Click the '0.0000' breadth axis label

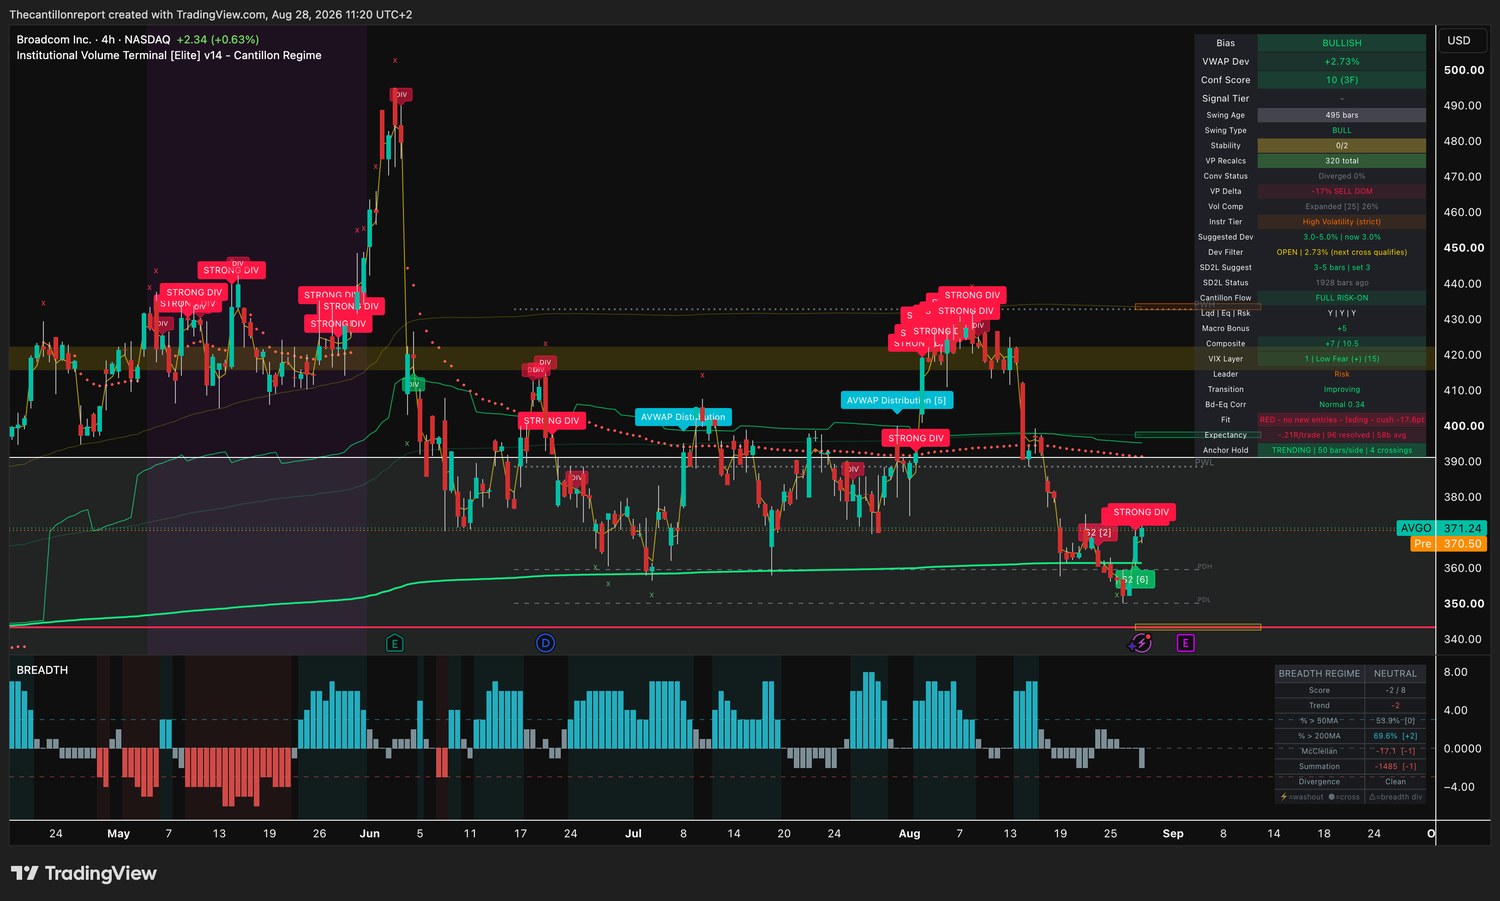click(1462, 749)
